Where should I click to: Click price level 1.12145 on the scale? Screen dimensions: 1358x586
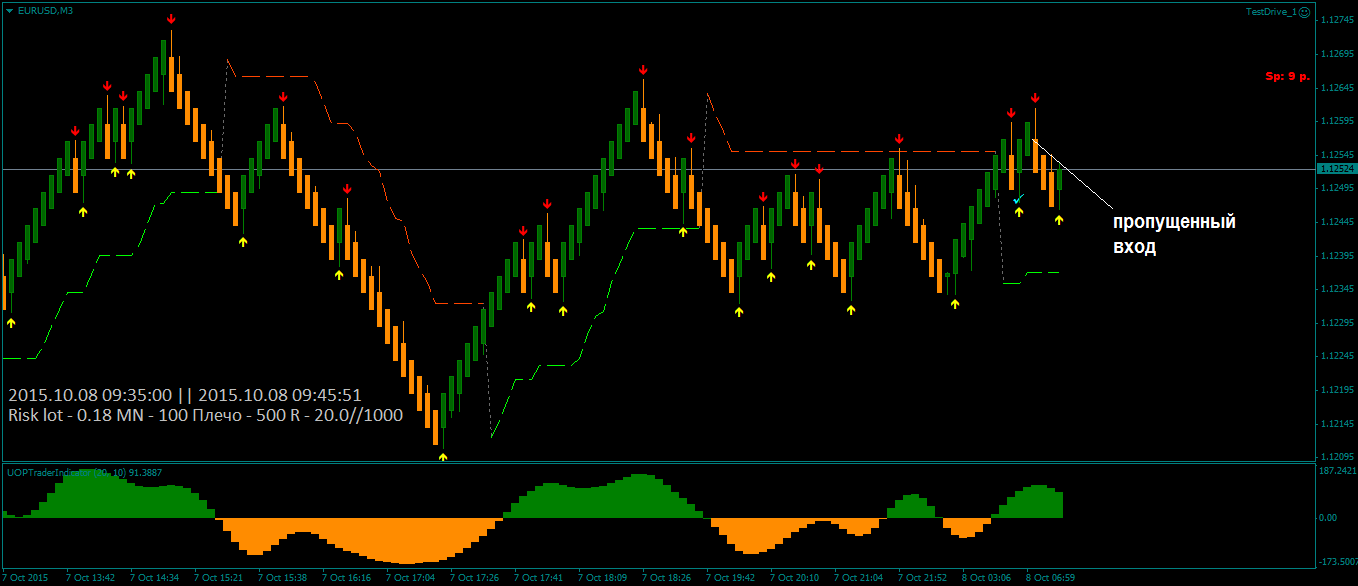(1337, 424)
